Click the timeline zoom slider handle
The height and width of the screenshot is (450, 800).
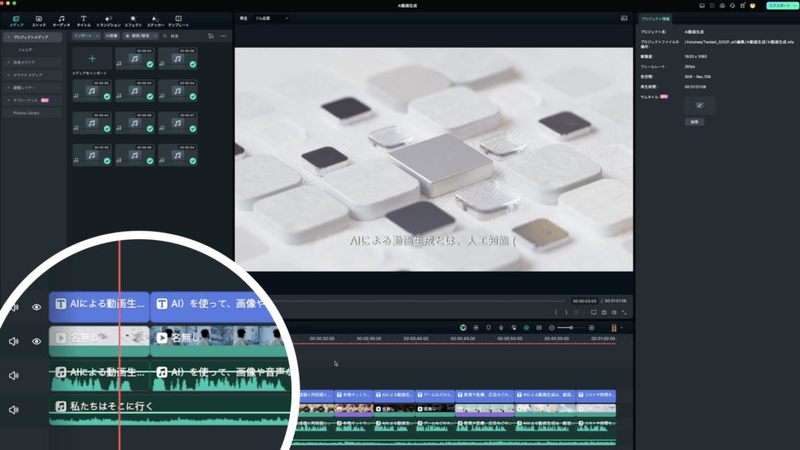[x=571, y=328]
